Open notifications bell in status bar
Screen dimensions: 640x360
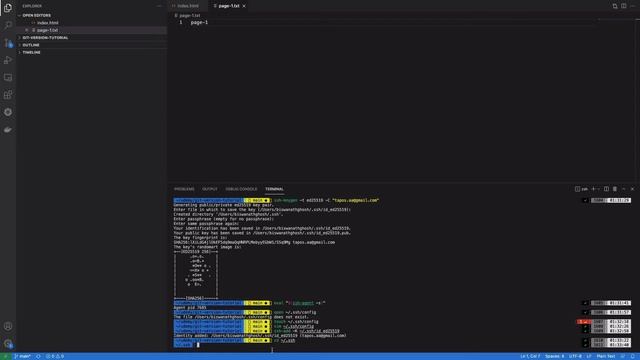tap(632, 356)
